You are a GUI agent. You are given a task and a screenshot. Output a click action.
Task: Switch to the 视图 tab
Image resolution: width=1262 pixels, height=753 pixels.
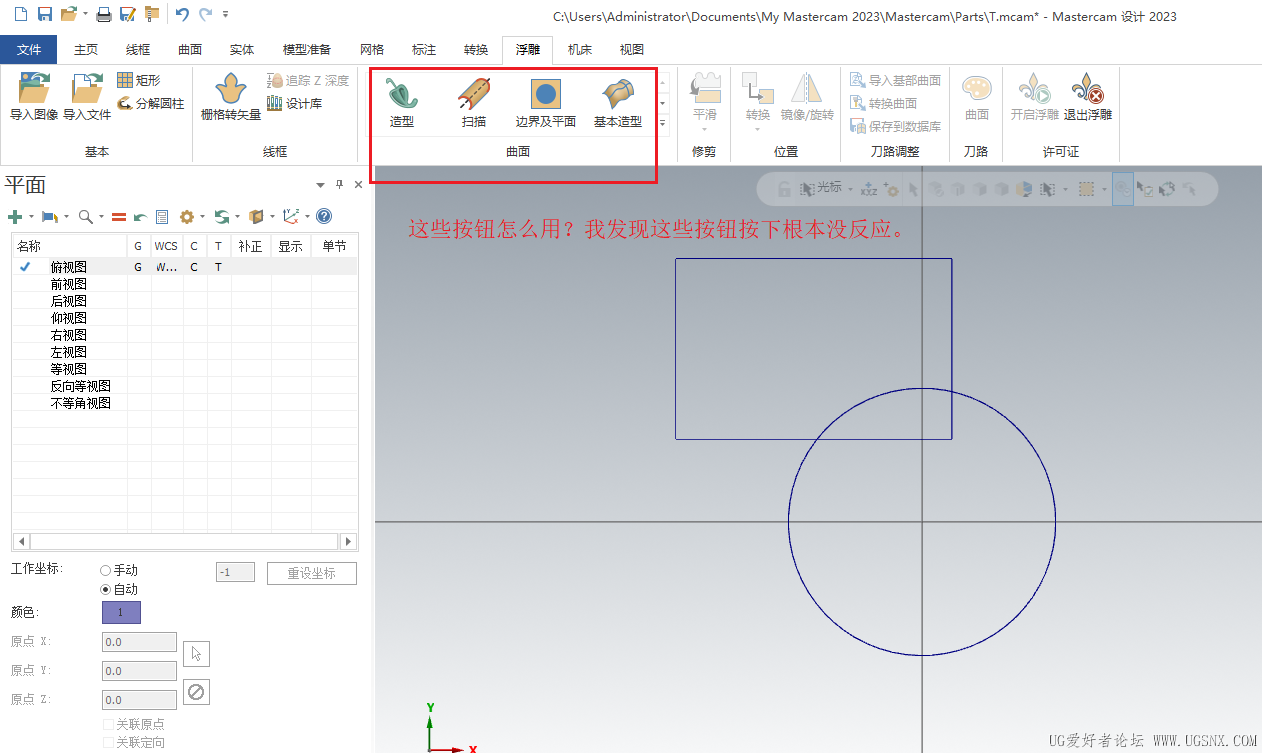pyautogui.click(x=632, y=49)
